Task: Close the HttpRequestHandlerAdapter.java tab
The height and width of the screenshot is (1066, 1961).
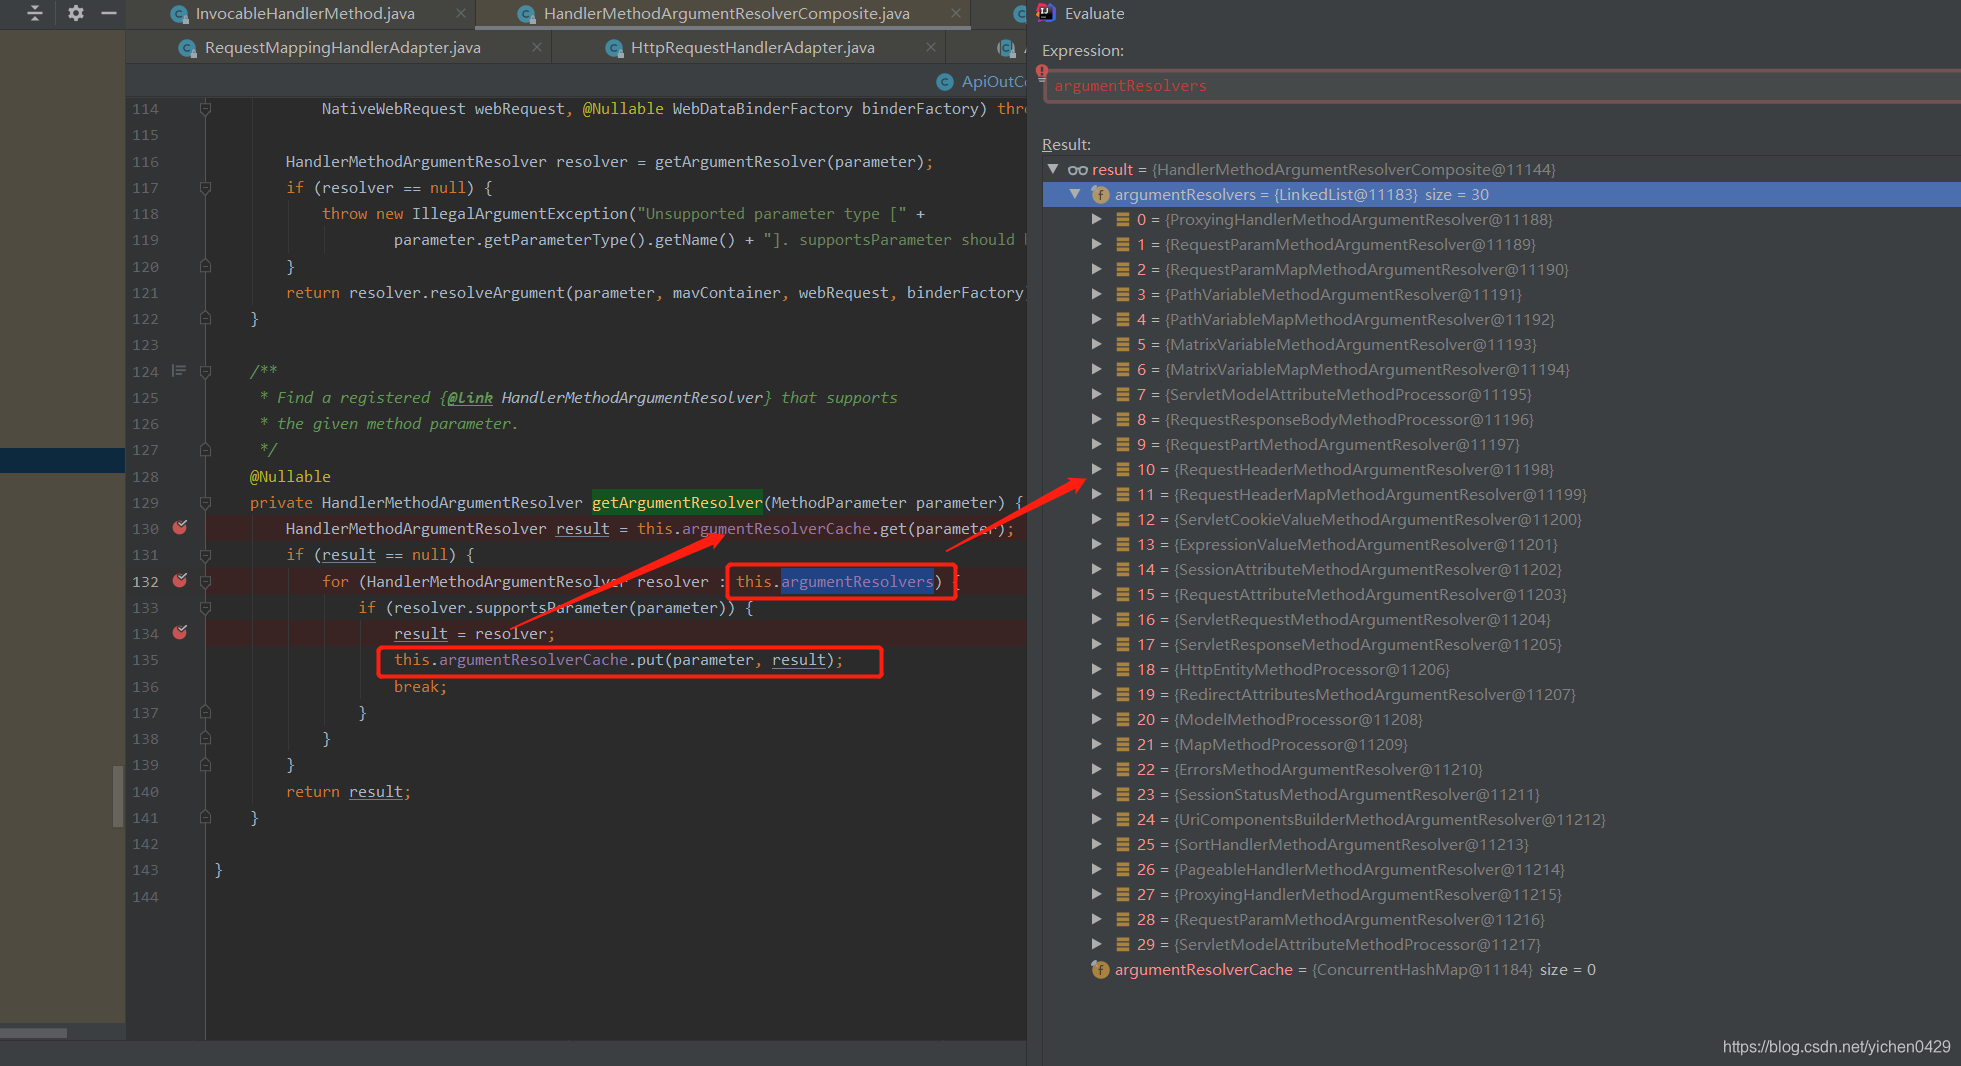Action: tap(931, 47)
